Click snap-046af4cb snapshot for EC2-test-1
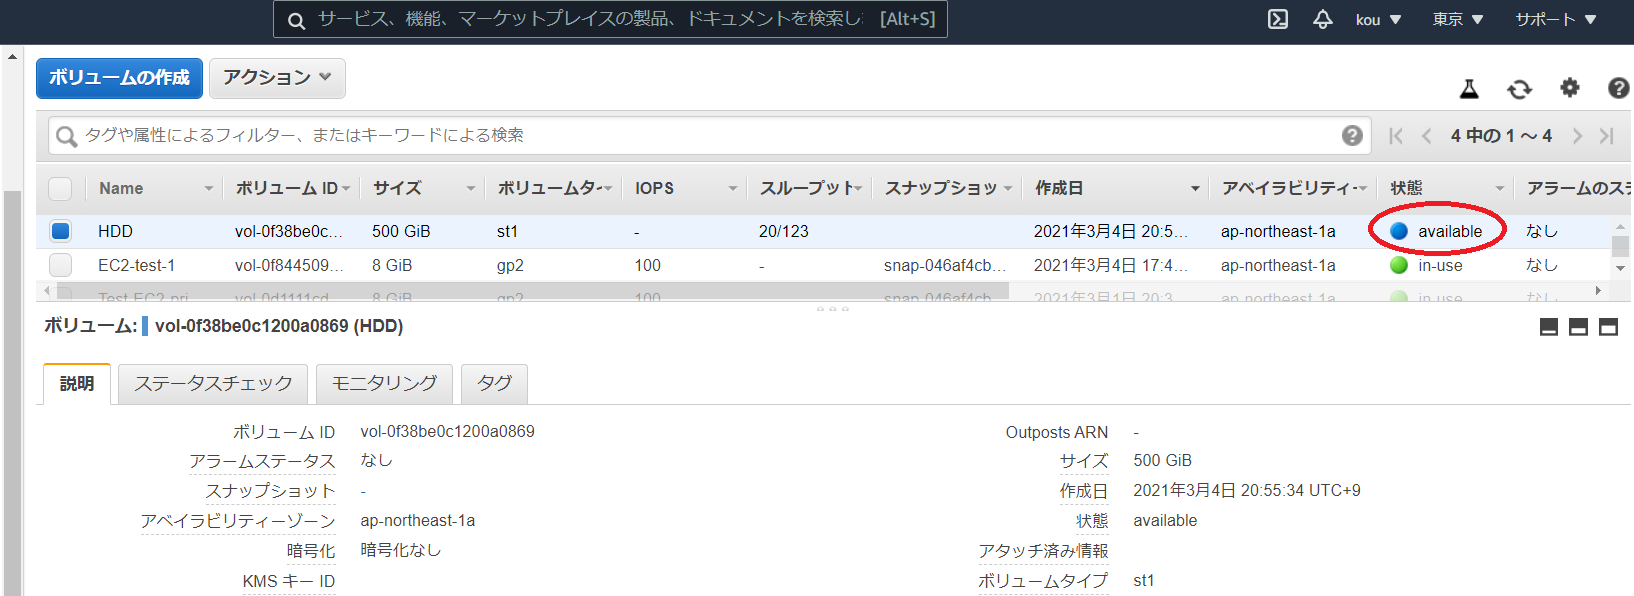Screen dimensions: 1634x596 (x=945, y=265)
